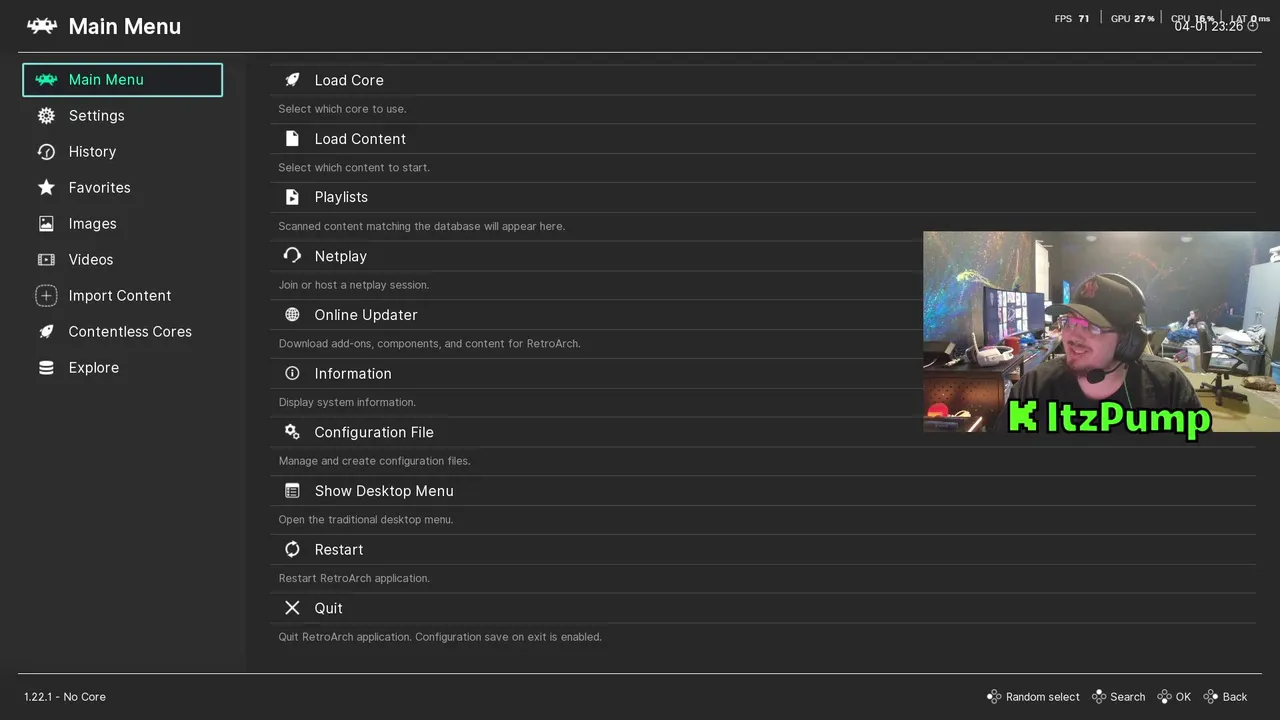Click the Online Updater globe icon
The width and height of the screenshot is (1280, 720).
coord(292,315)
